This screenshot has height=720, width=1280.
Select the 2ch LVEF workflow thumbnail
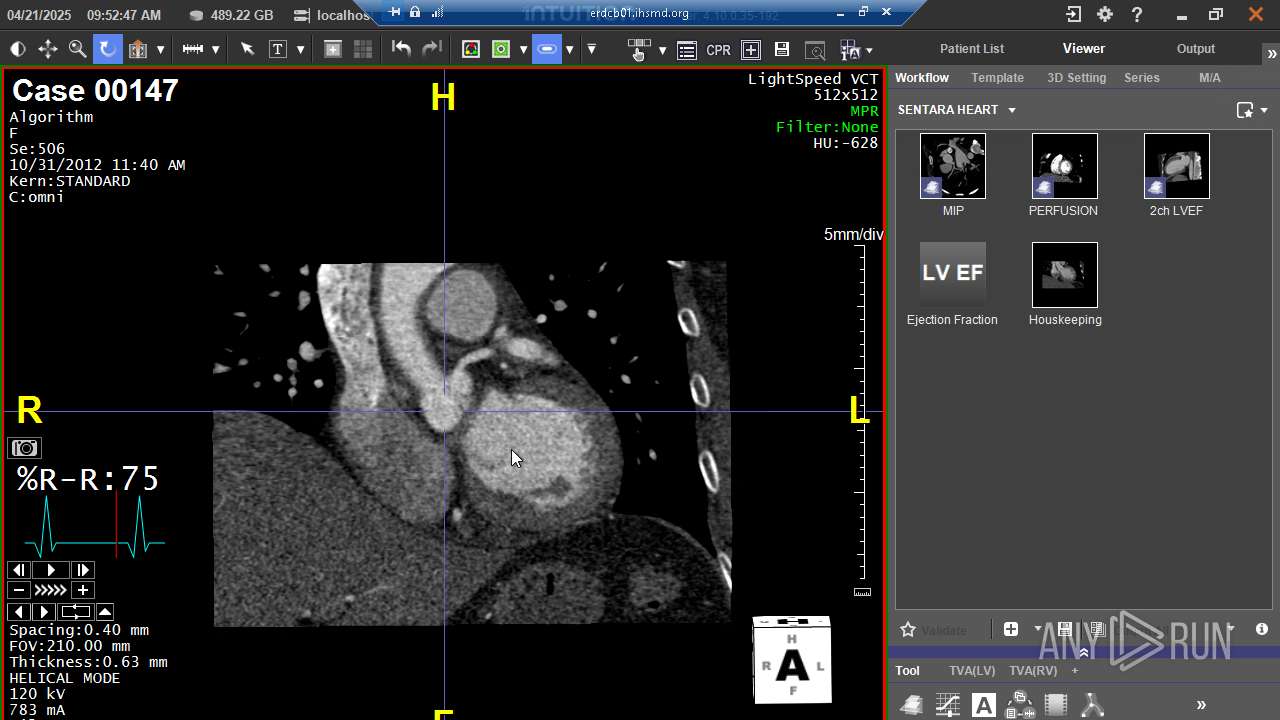1177,166
